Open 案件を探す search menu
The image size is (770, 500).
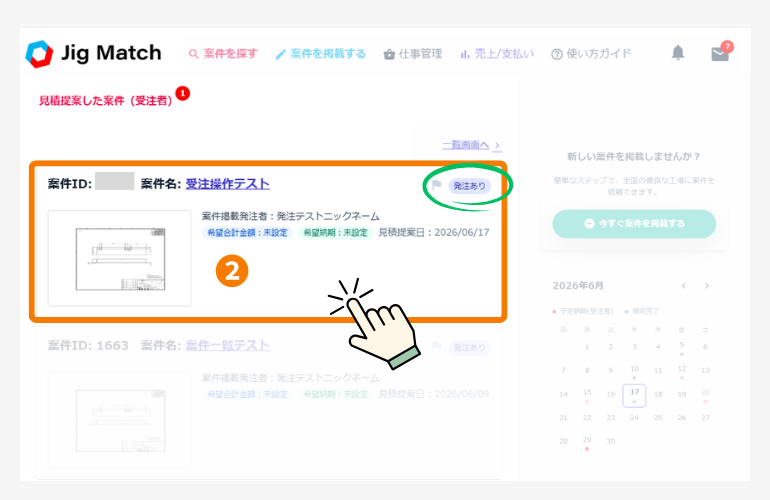[x=223, y=54]
